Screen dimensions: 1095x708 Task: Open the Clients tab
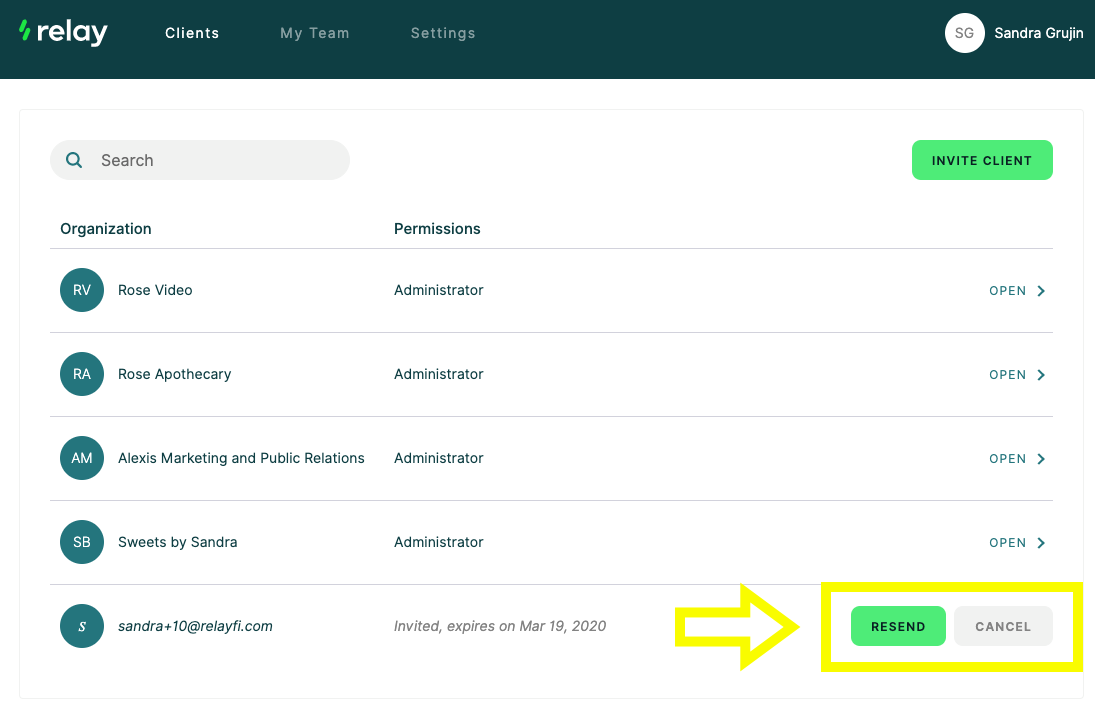coord(192,33)
